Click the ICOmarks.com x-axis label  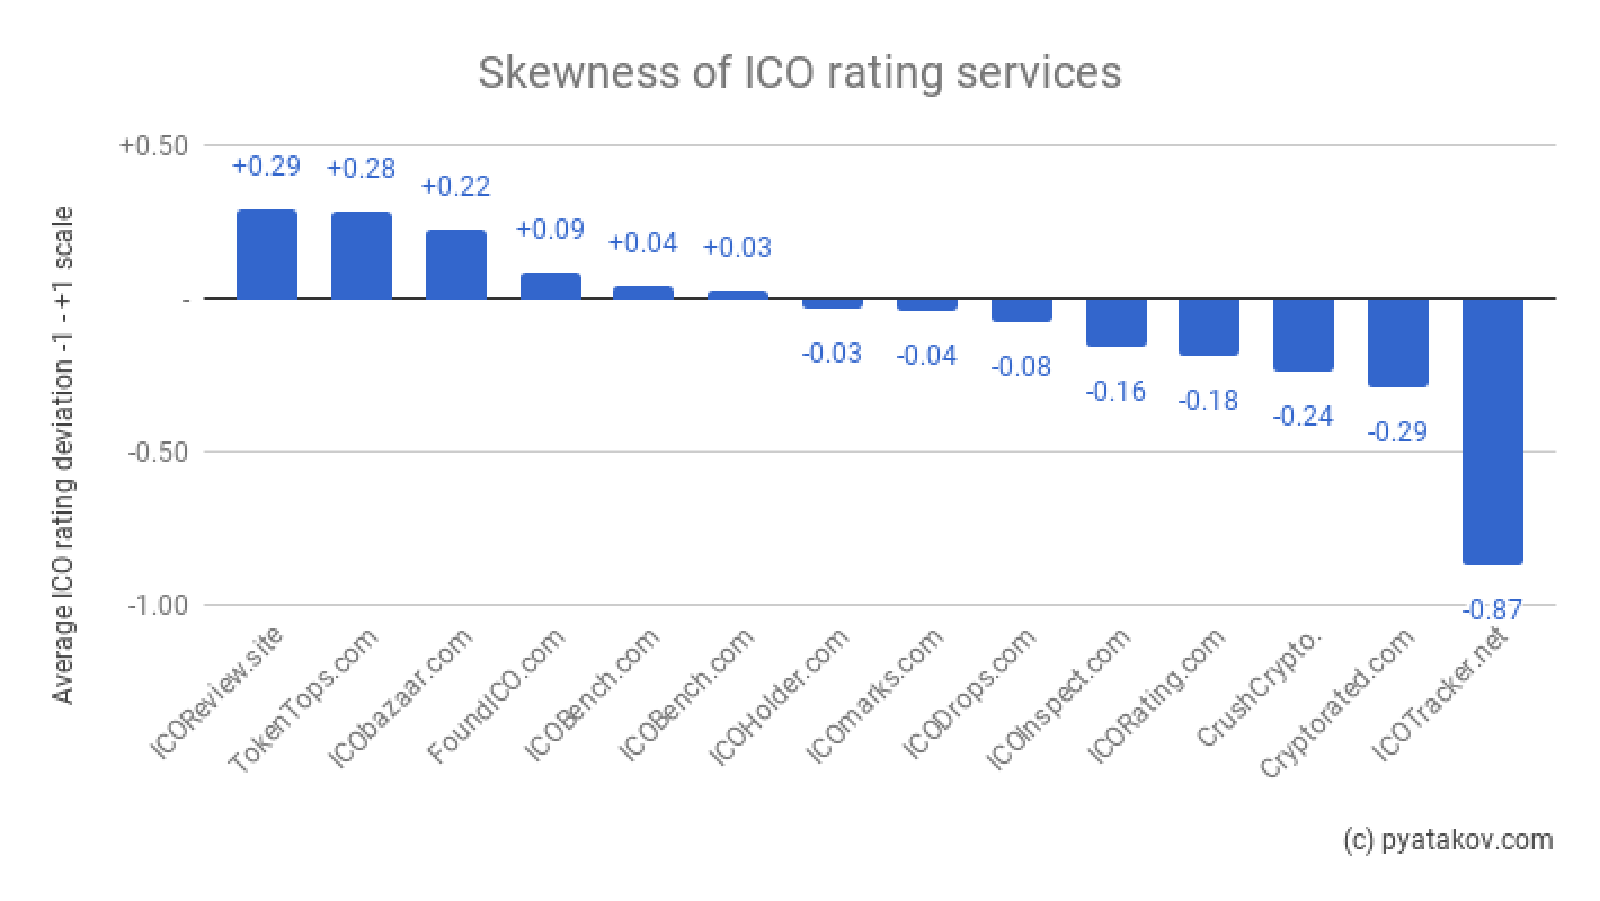pyautogui.click(x=876, y=695)
